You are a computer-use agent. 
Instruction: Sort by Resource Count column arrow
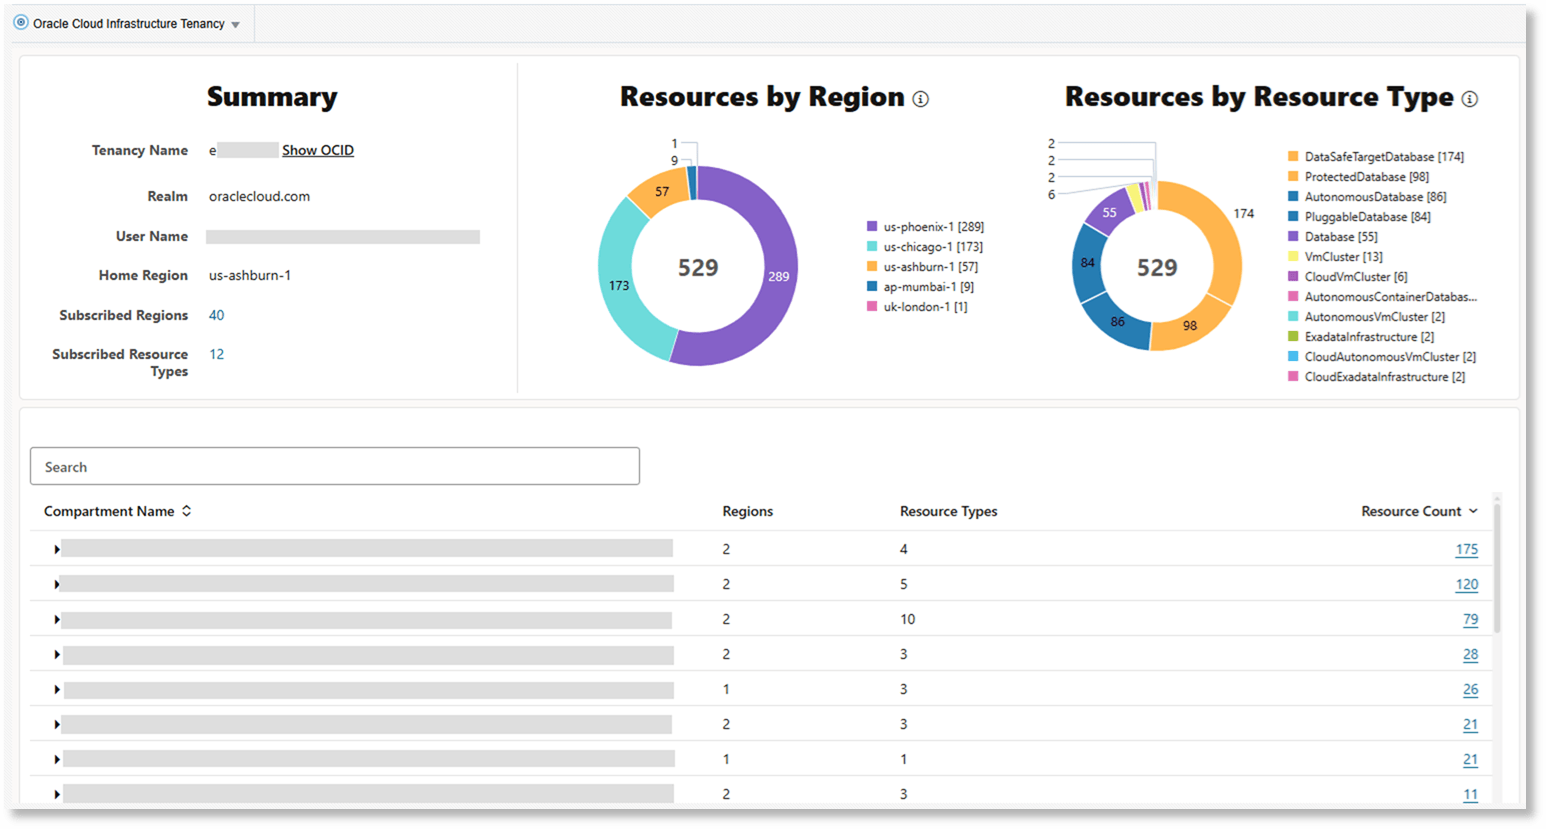pos(1473,511)
